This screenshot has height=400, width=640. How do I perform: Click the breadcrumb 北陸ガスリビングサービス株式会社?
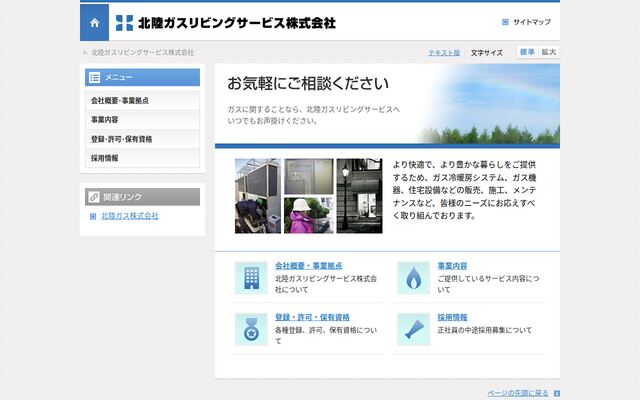142,52
